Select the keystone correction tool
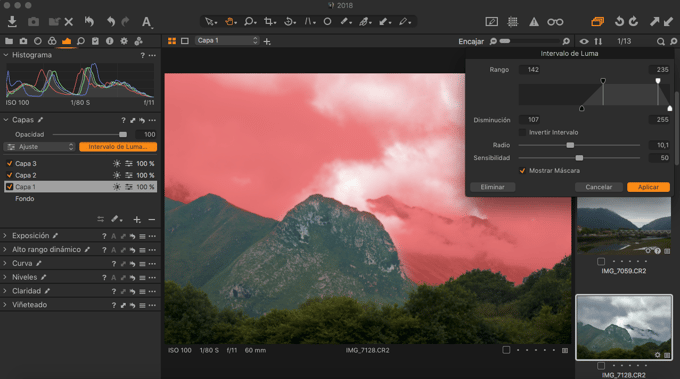This screenshot has height=379, width=680. coord(309,21)
